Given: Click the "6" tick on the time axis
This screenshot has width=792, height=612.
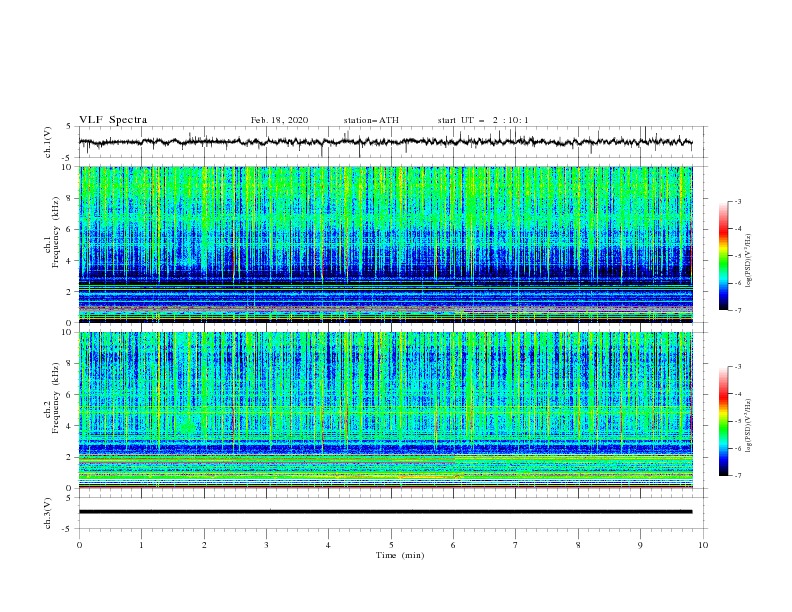Looking at the screenshot, I should 453,545.
